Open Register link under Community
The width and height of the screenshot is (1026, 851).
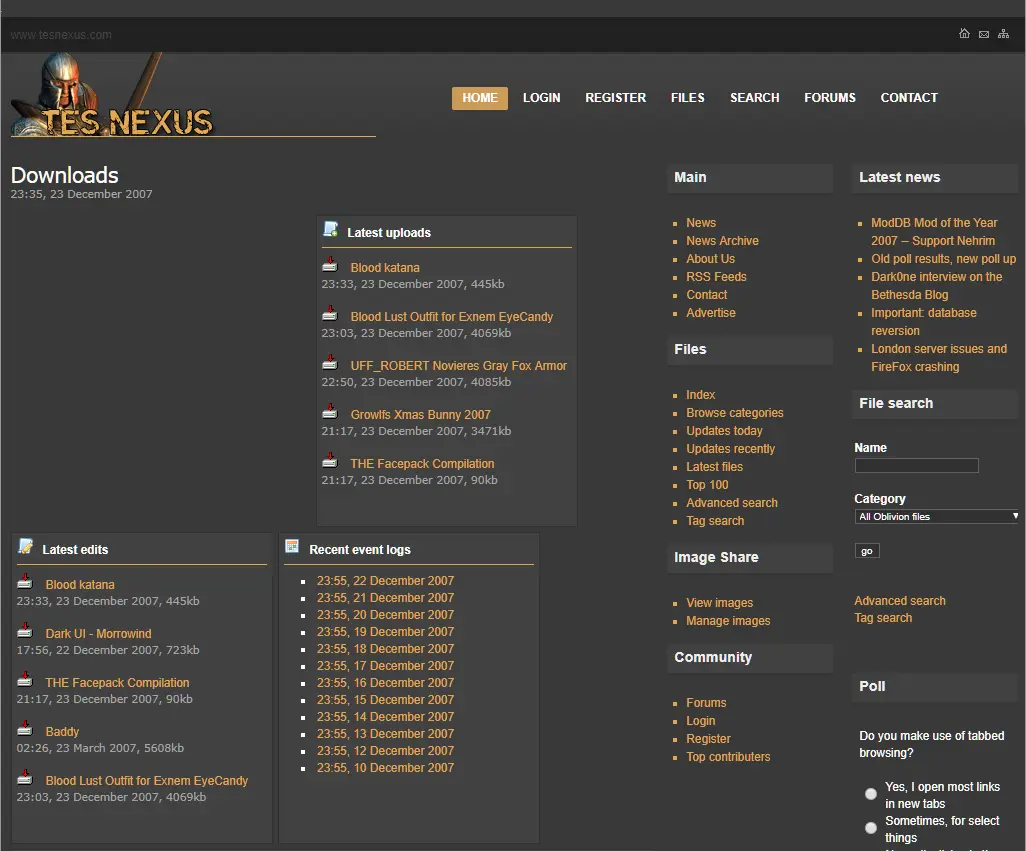708,739
